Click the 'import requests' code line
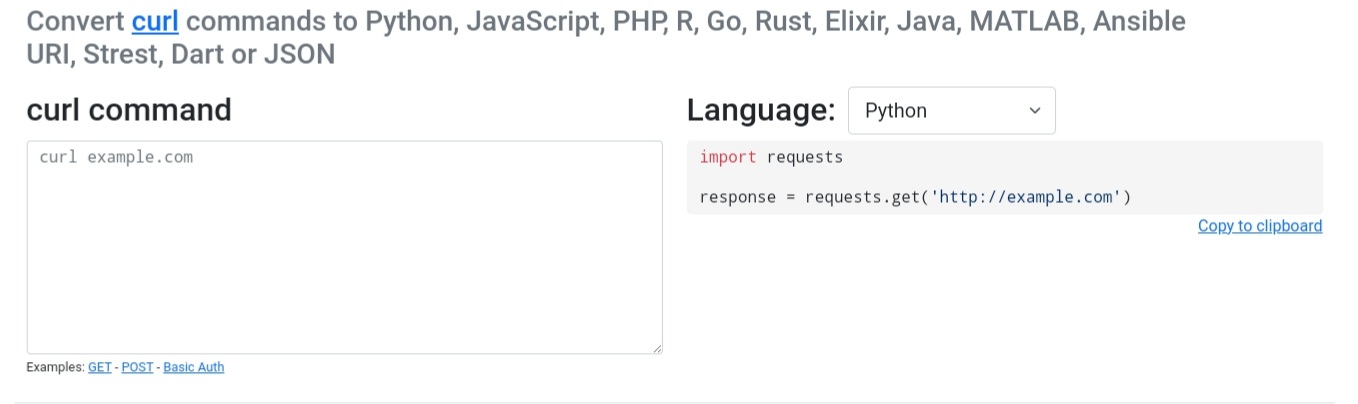This screenshot has width=1358, height=404. click(771, 157)
